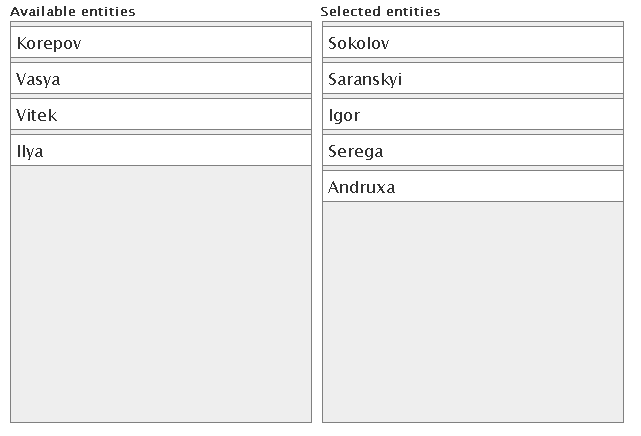Image resolution: width=641 pixels, height=436 pixels.
Task: Click the Vasya entity
Action: tap(160, 79)
